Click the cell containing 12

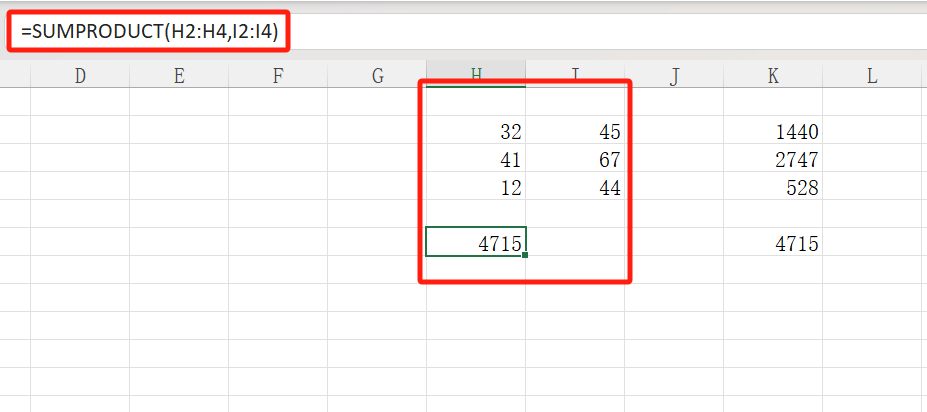pos(476,187)
